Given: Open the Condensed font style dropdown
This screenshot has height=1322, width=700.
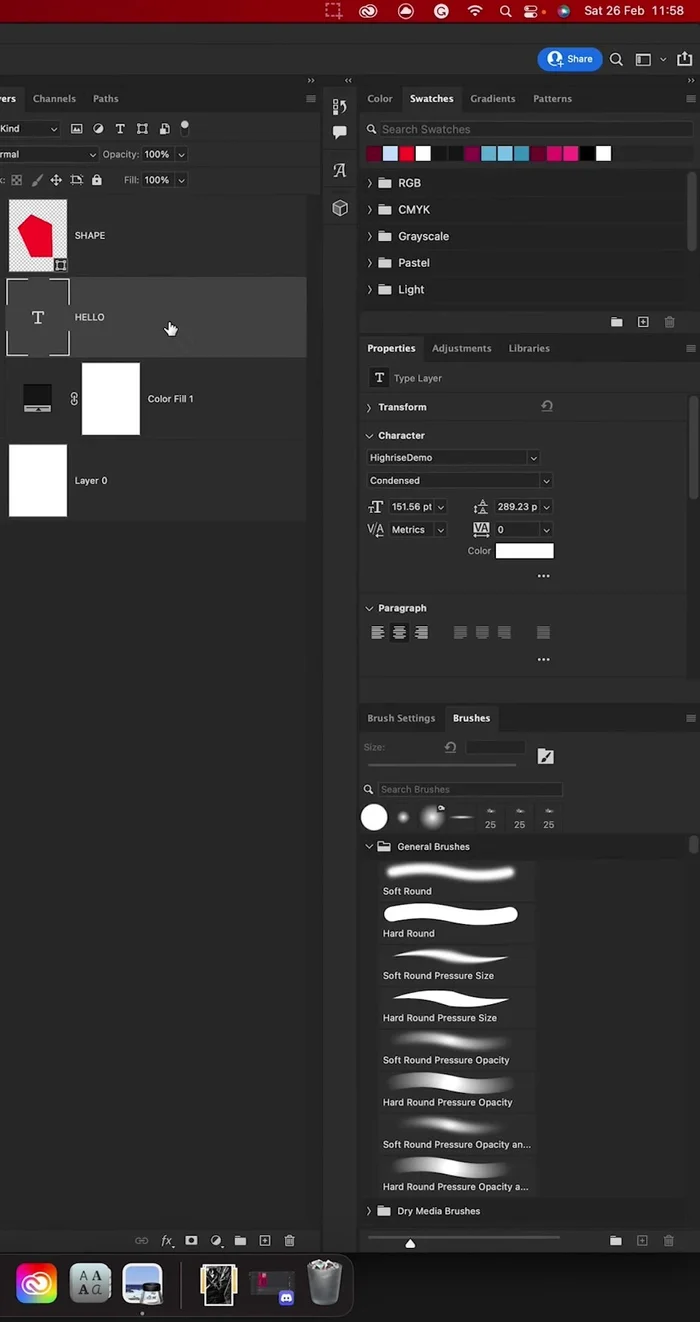Looking at the screenshot, I should coord(545,481).
